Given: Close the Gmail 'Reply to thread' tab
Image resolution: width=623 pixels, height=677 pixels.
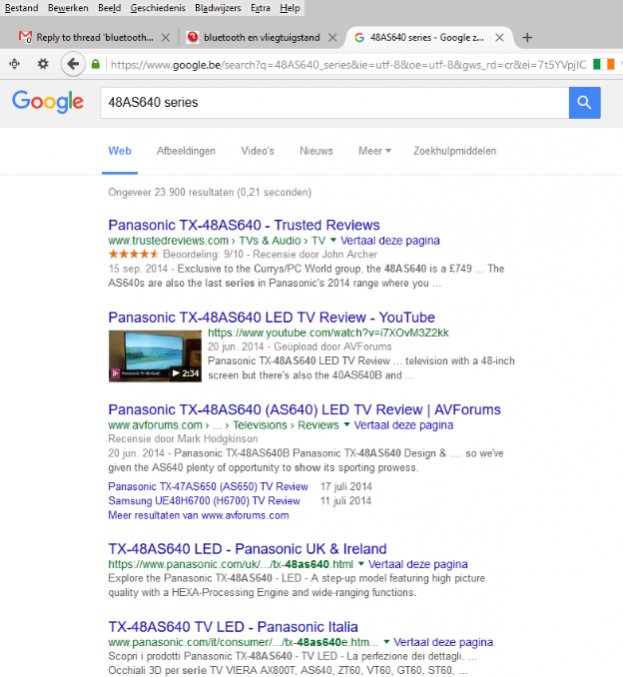Looking at the screenshot, I should pos(165,38).
